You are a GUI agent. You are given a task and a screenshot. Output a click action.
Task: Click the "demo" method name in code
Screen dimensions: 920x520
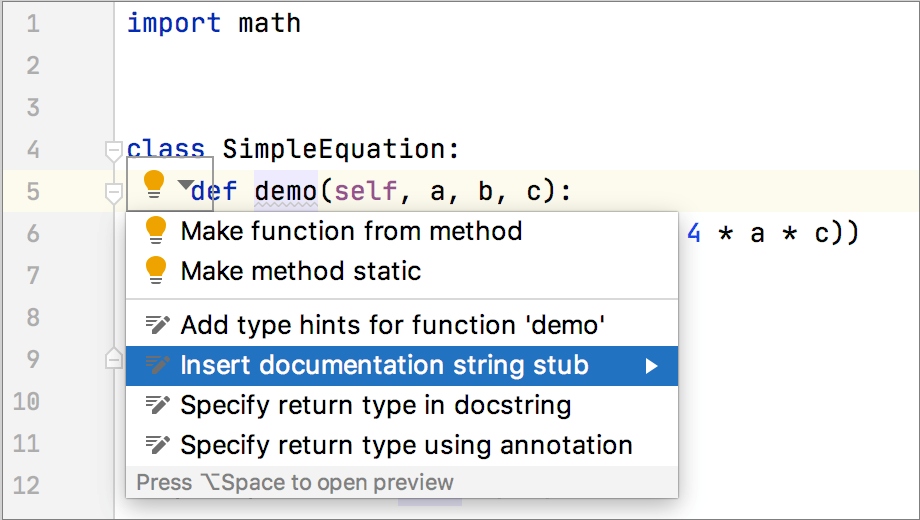click(286, 190)
